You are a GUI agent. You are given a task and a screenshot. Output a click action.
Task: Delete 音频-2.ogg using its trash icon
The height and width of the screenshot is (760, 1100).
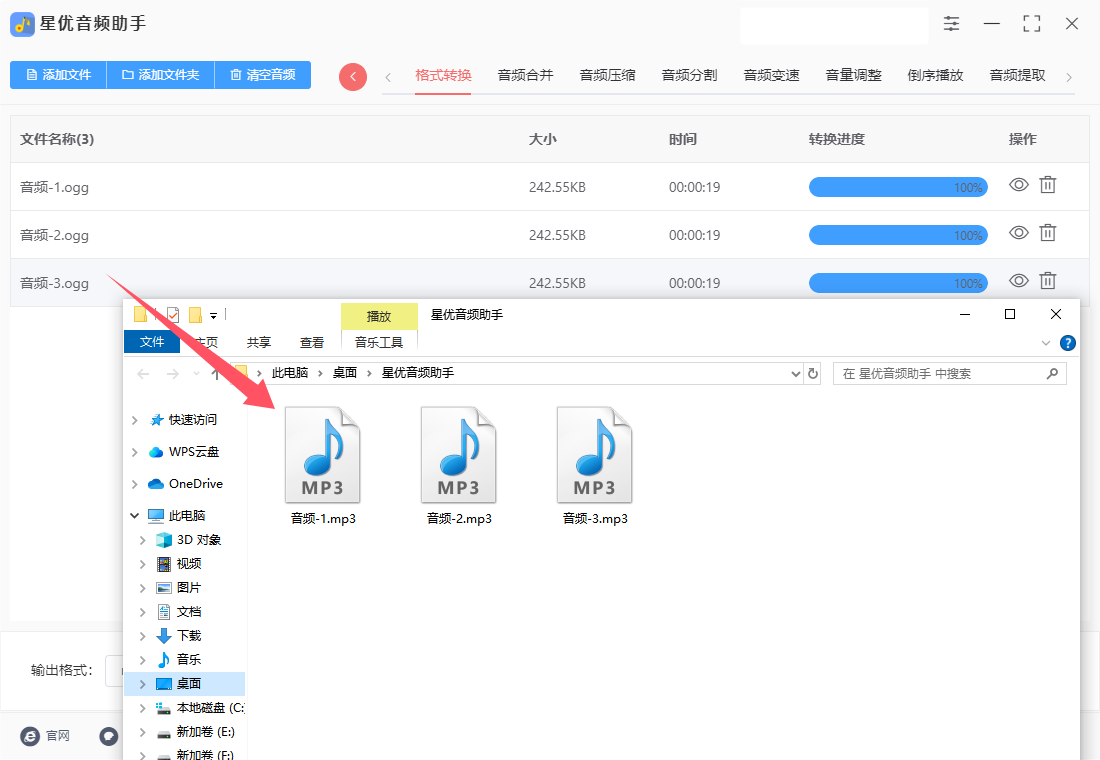tap(1047, 232)
